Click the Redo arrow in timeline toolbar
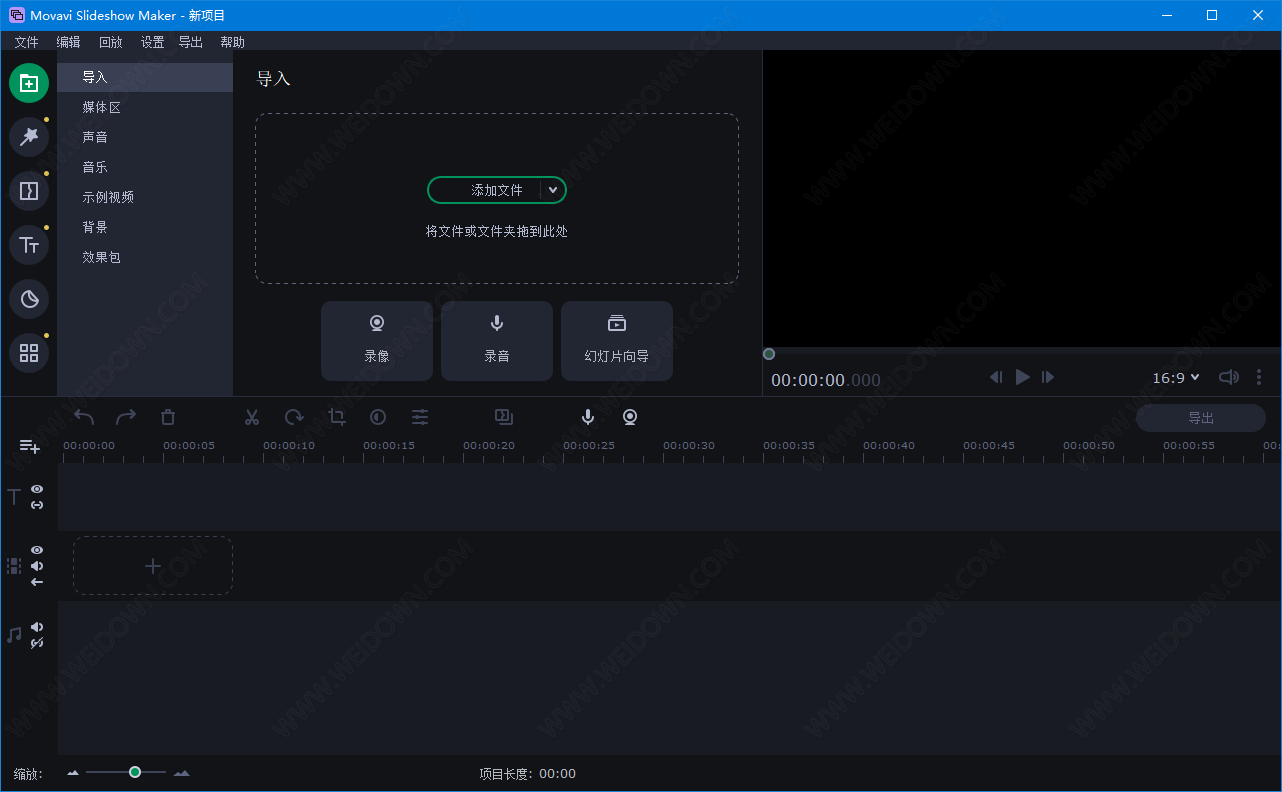 [126, 417]
